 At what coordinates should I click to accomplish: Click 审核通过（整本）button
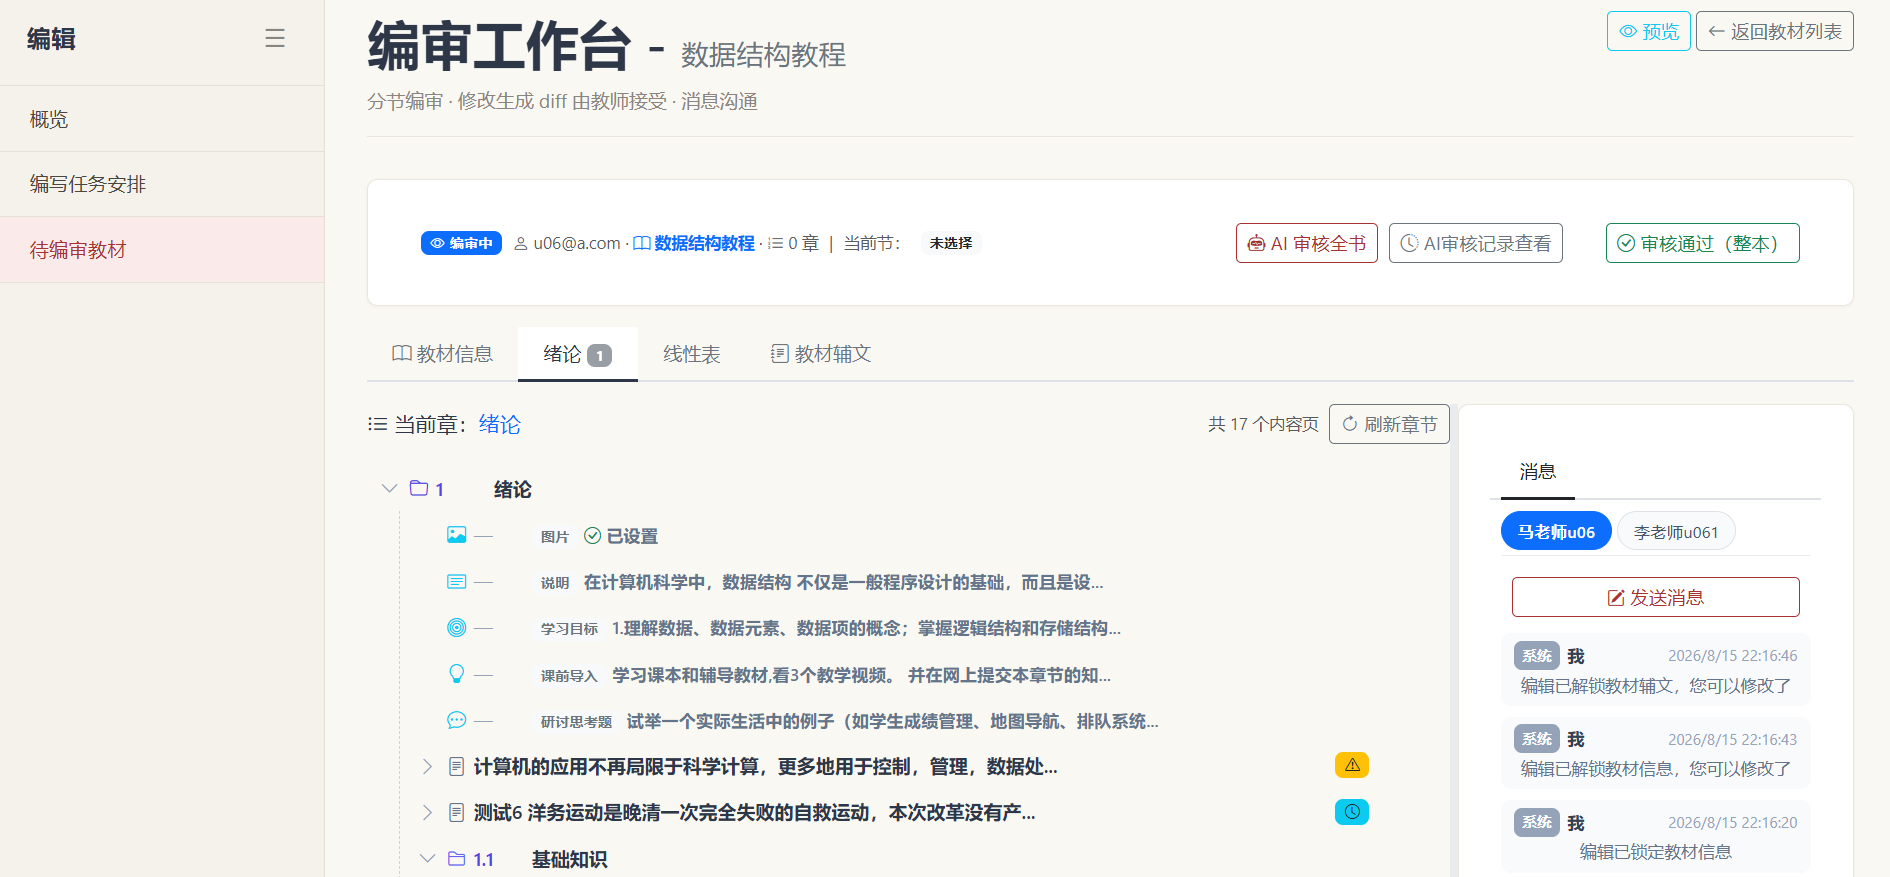tap(1703, 243)
